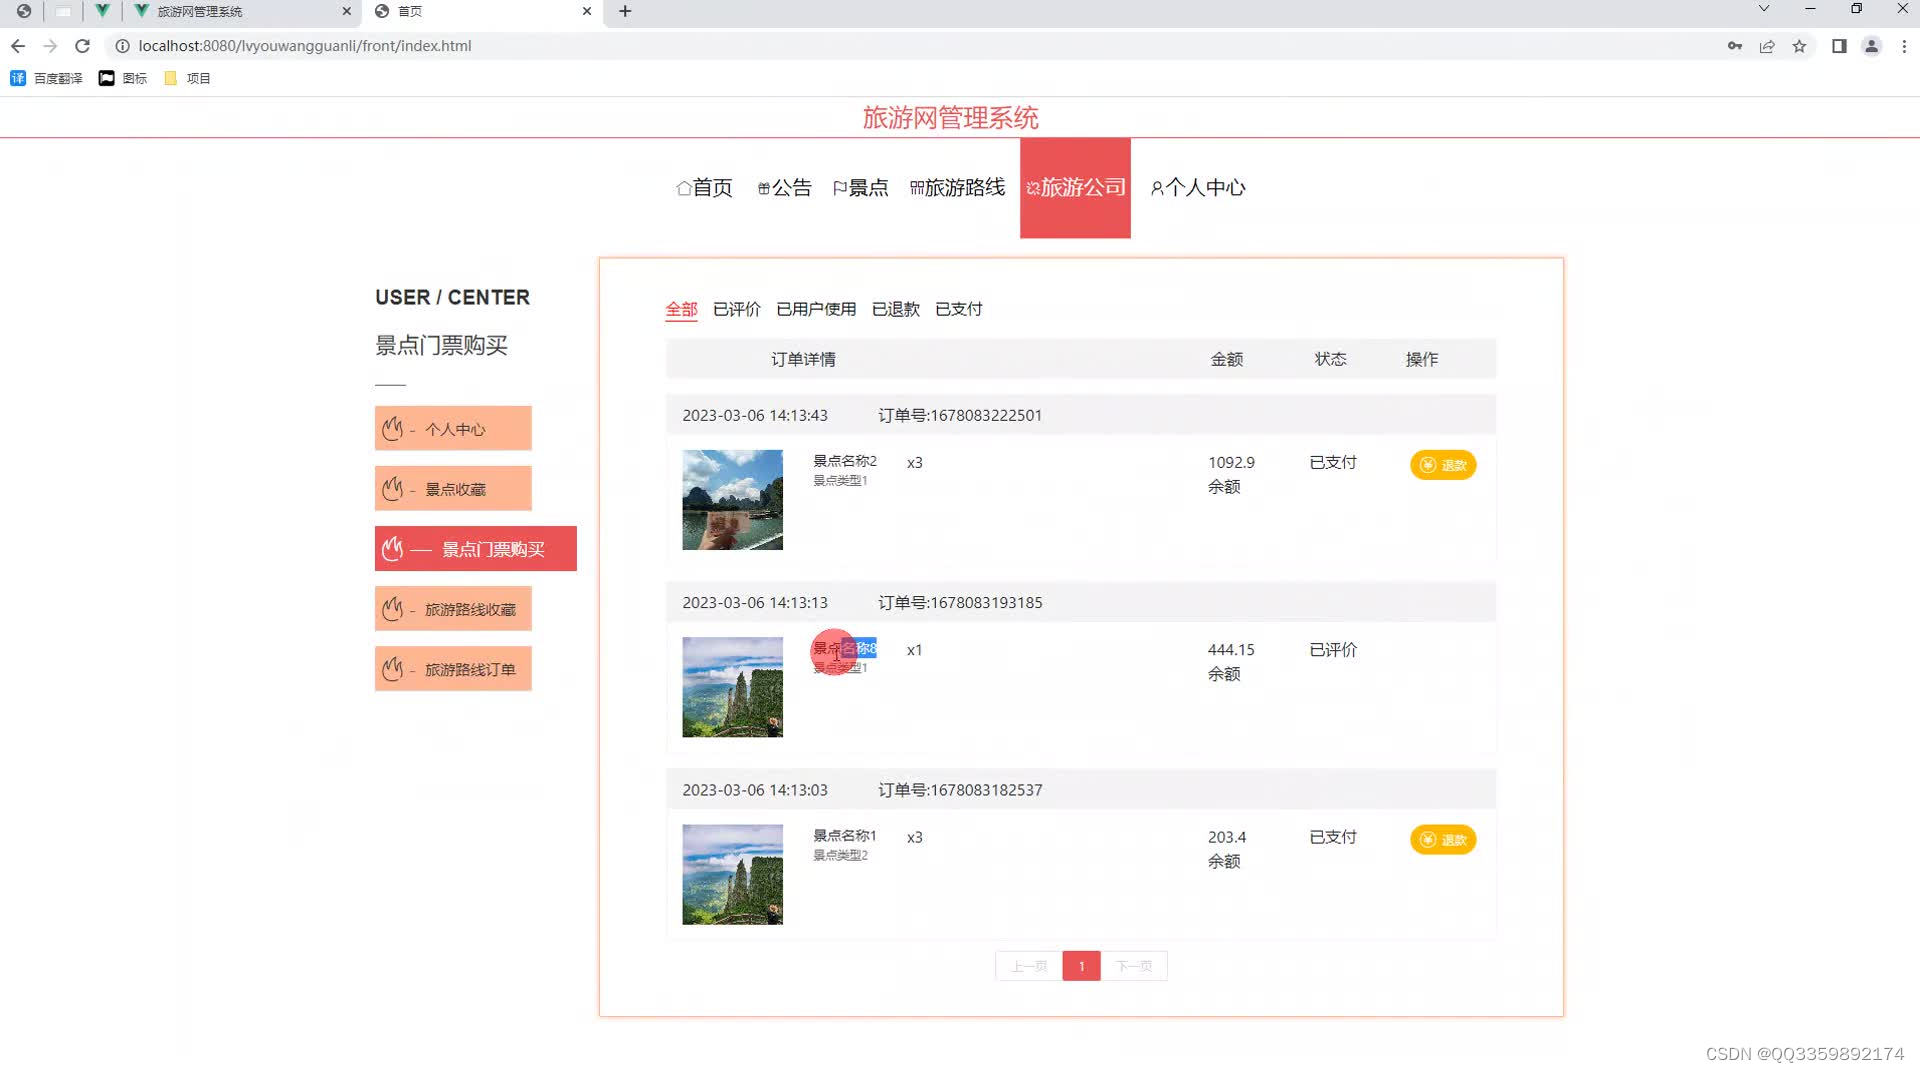Screen dimensions: 1920x1072
Task: Click the forward navigation arrow
Action: 50,46
